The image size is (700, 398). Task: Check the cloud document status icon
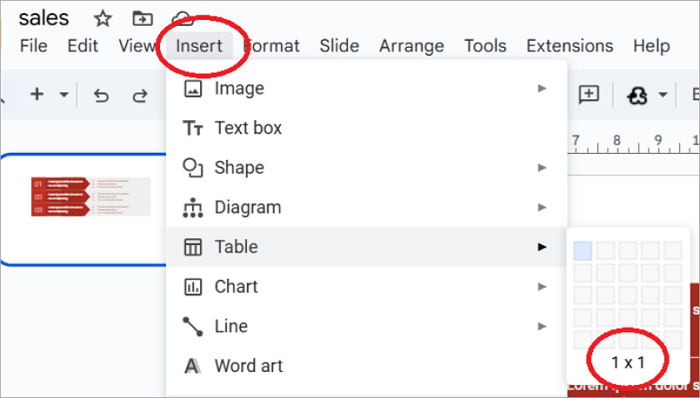(183, 18)
